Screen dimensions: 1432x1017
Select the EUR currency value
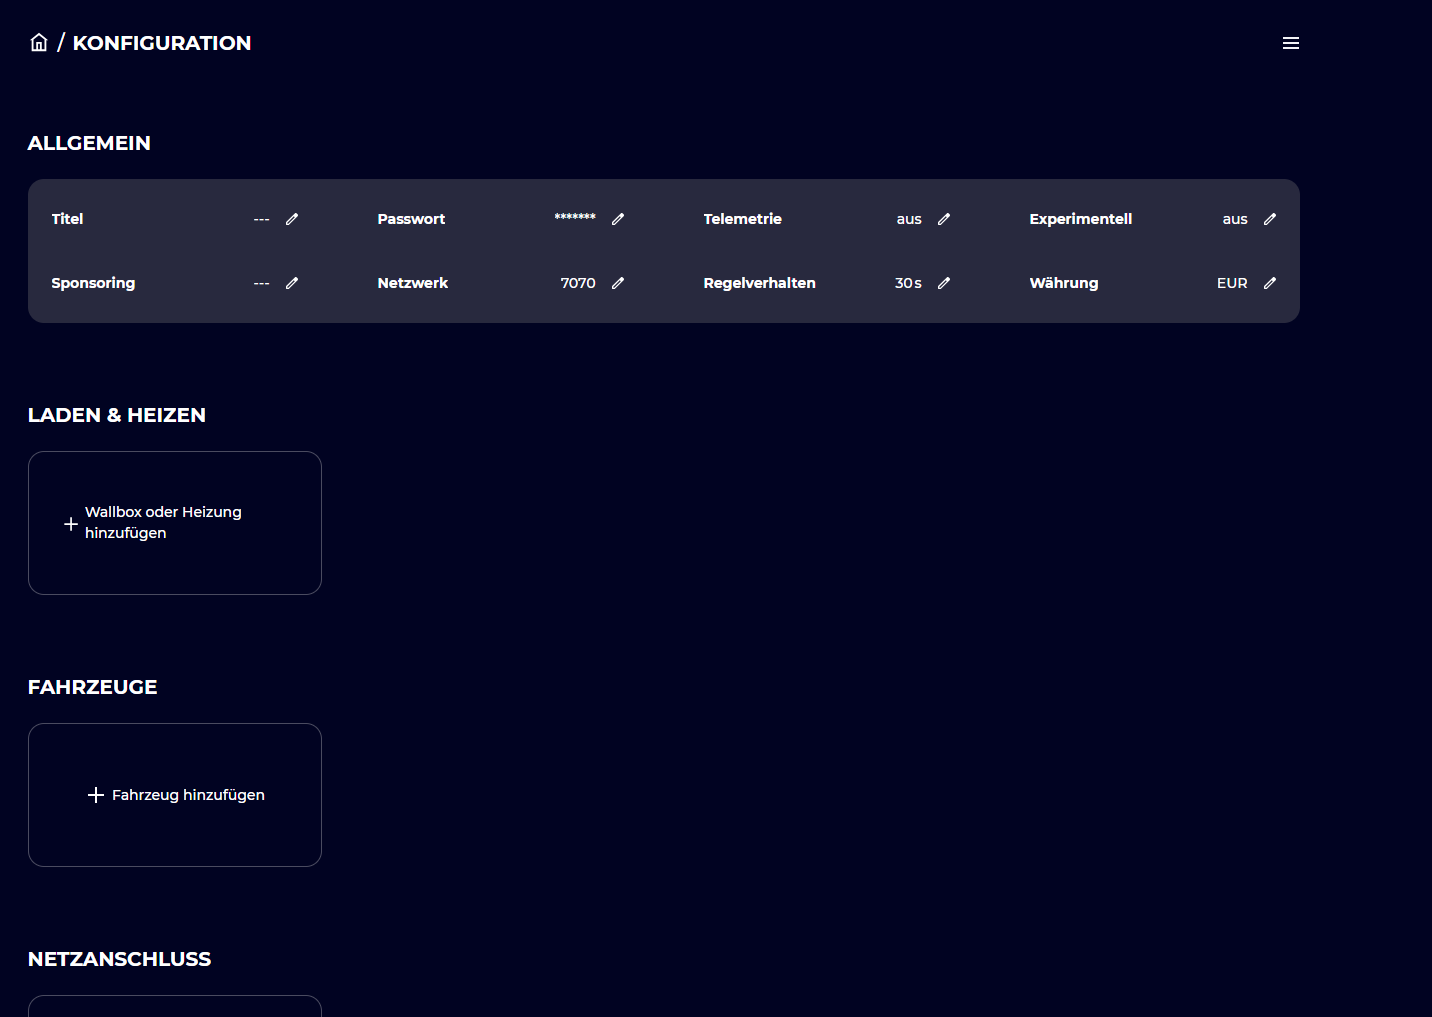(x=1232, y=283)
